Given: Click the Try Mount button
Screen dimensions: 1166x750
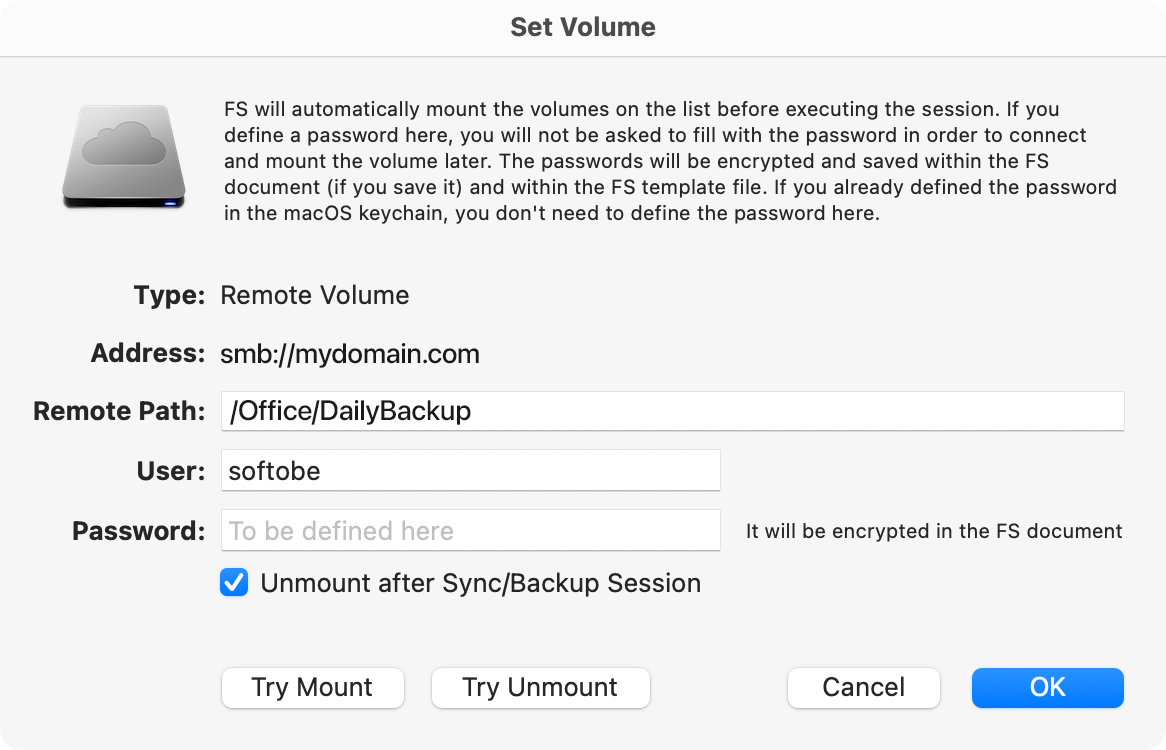Looking at the screenshot, I should pos(312,688).
